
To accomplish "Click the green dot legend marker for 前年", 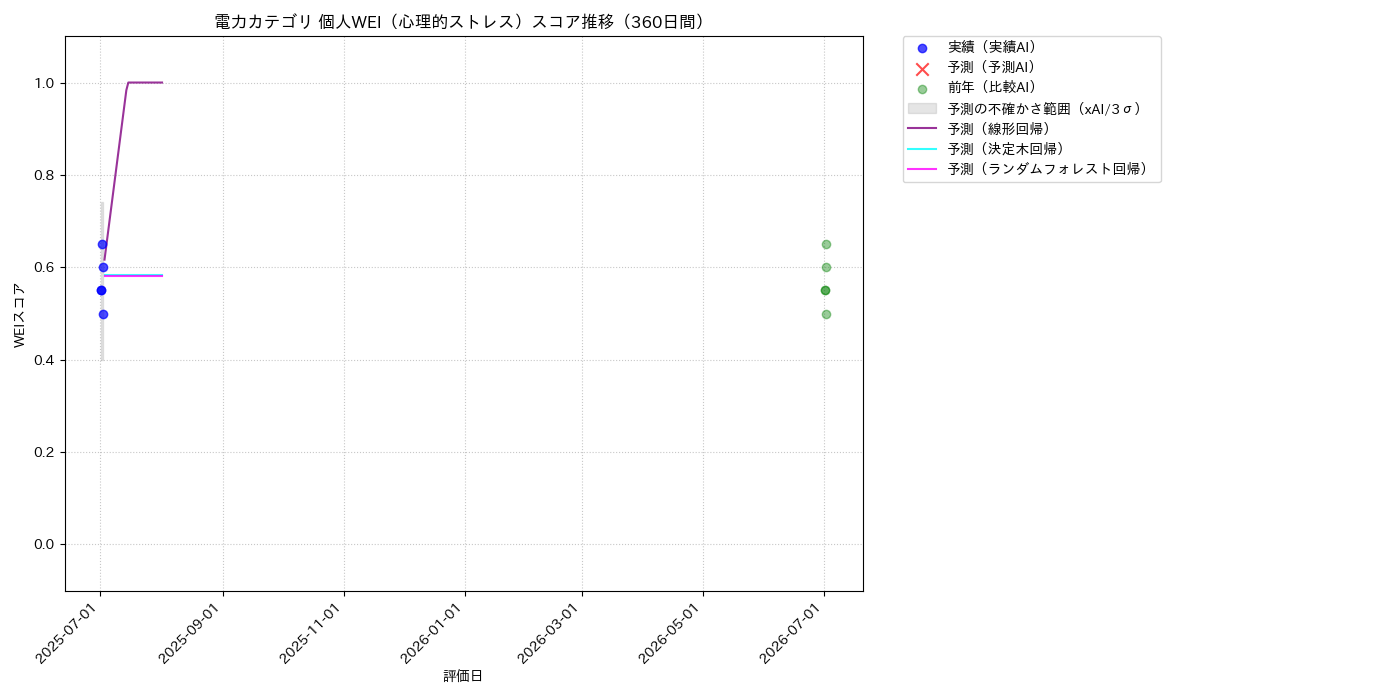I will 922,89.
